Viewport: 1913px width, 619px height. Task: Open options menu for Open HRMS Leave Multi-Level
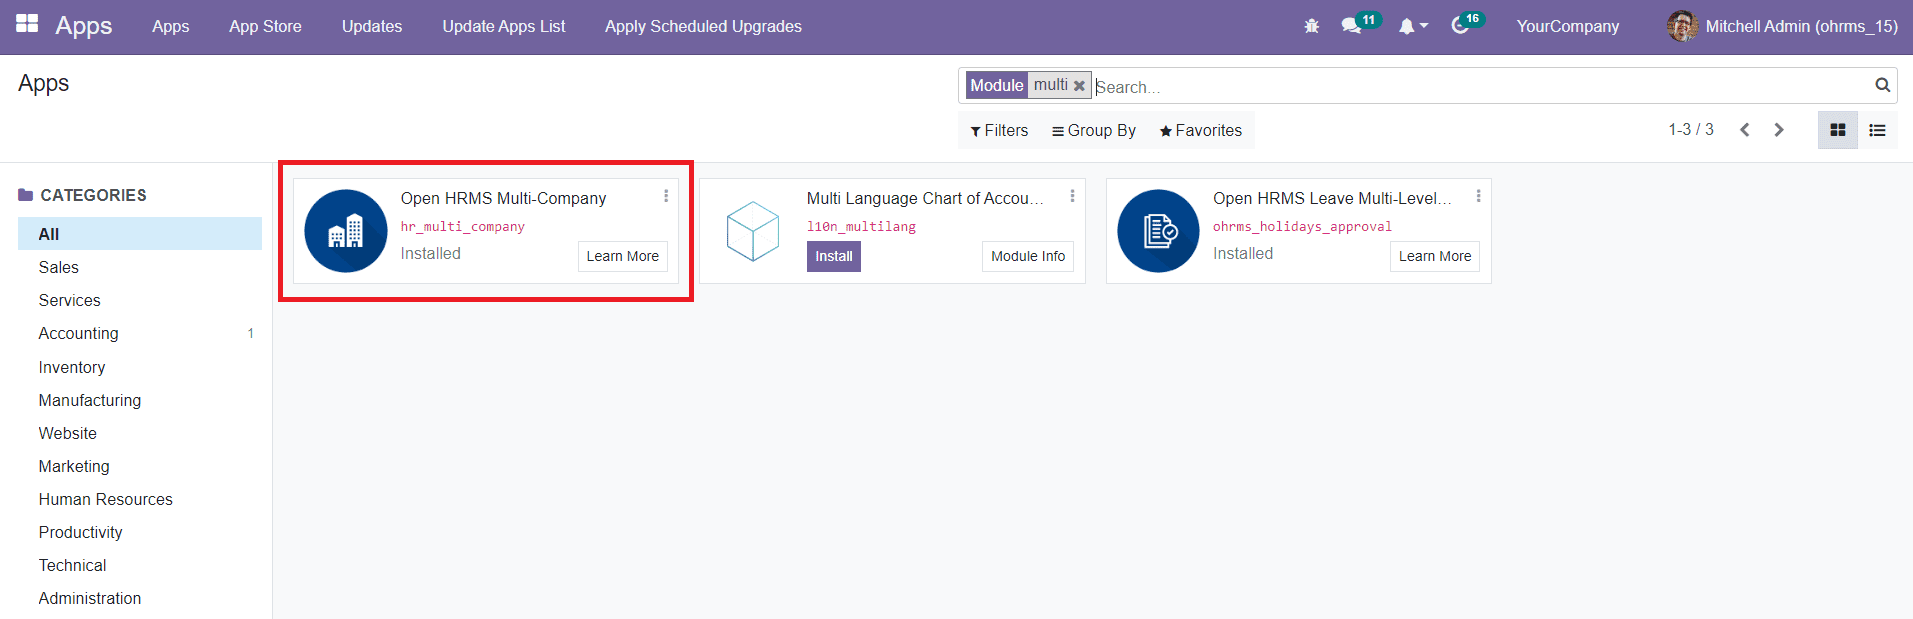1478,196
